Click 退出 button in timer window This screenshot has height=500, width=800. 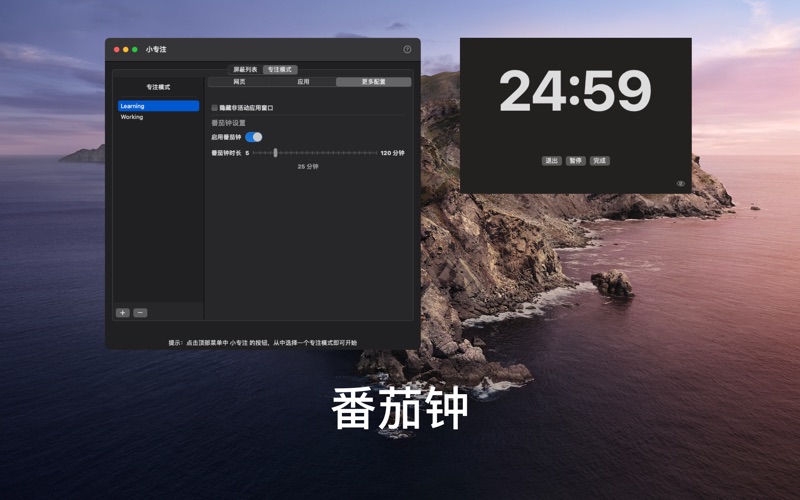coord(552,161)
